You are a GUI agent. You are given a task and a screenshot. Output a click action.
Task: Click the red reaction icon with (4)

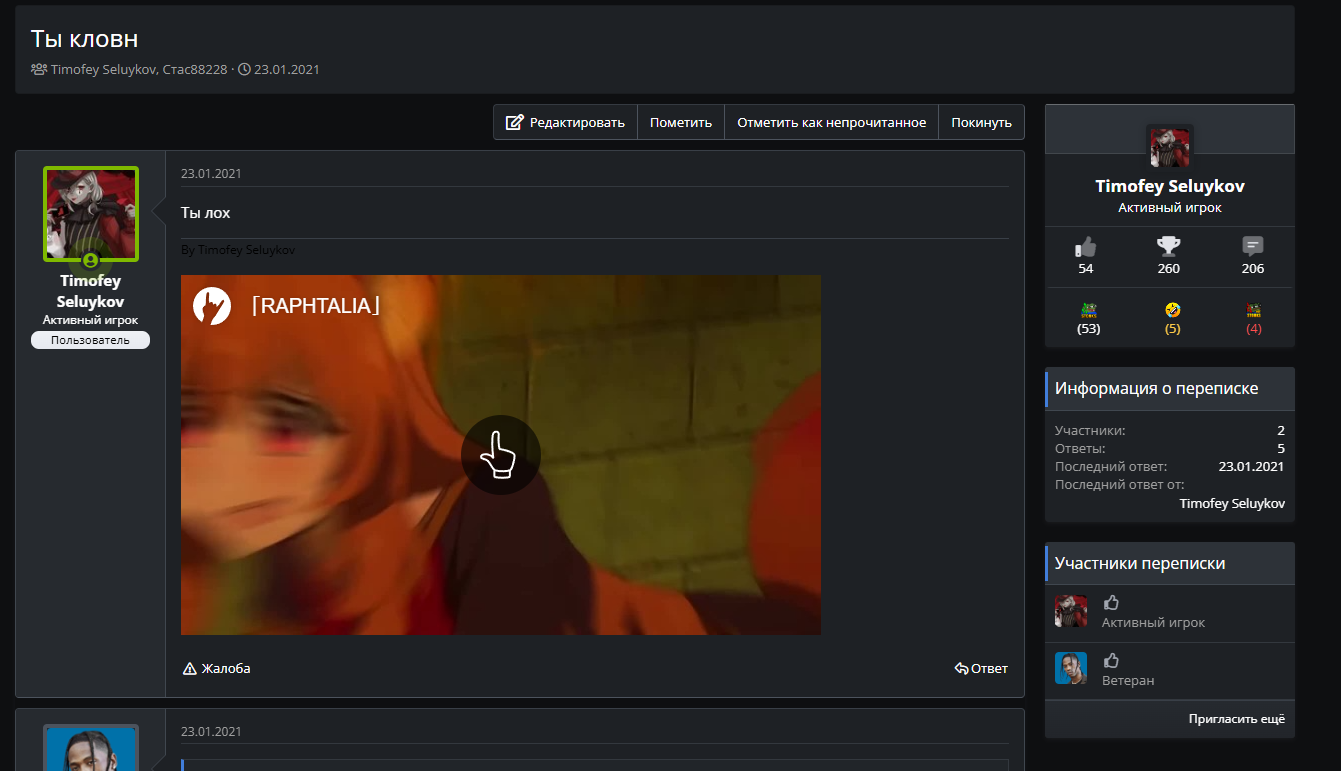click(x=1254, y=311)
